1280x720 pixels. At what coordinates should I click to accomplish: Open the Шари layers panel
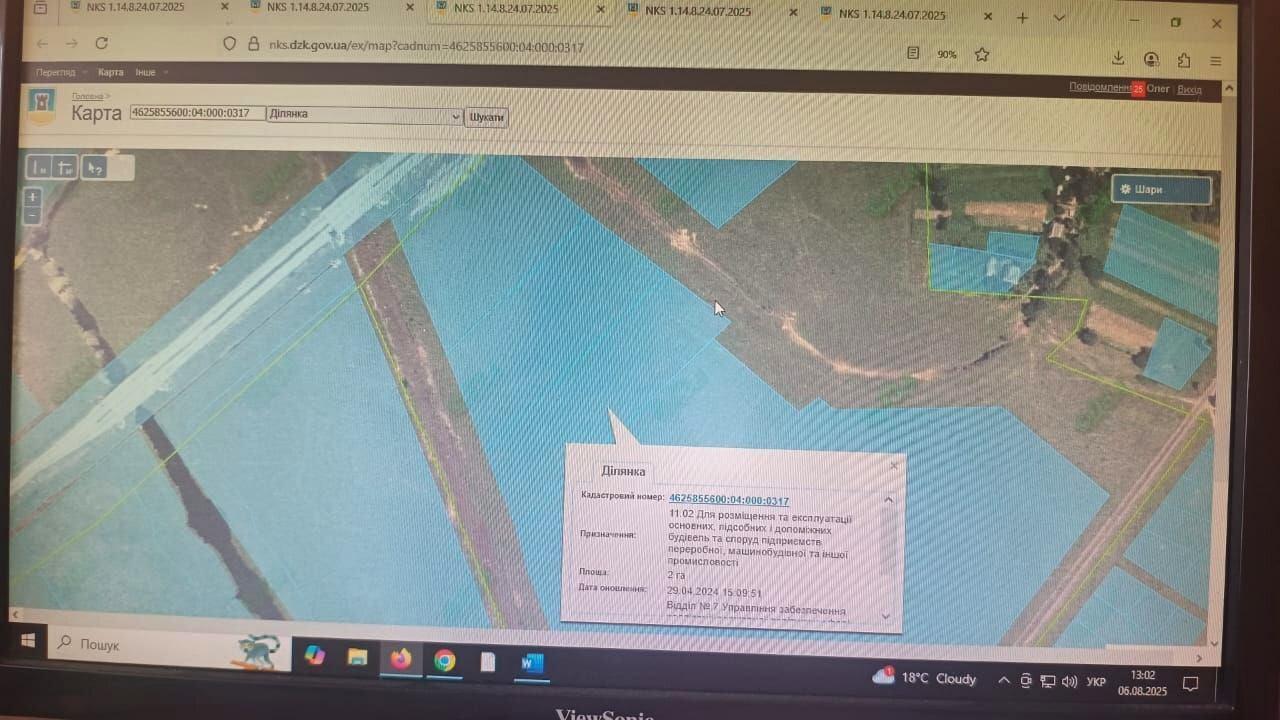coord(1160,189)
